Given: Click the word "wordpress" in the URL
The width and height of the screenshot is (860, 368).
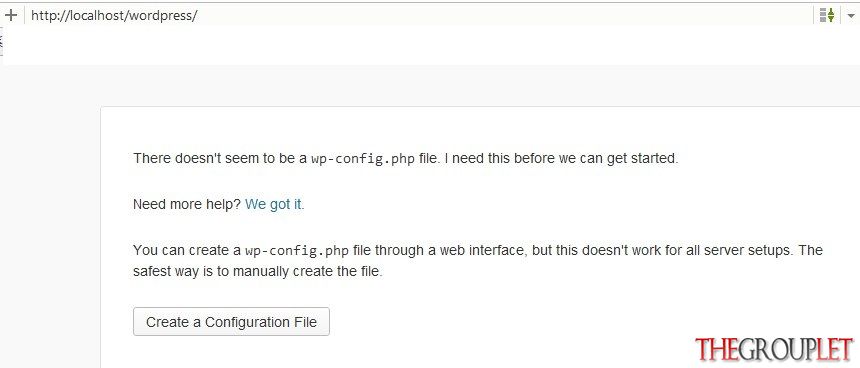Looking at the screenshot, I should click(x=161, y=15).
